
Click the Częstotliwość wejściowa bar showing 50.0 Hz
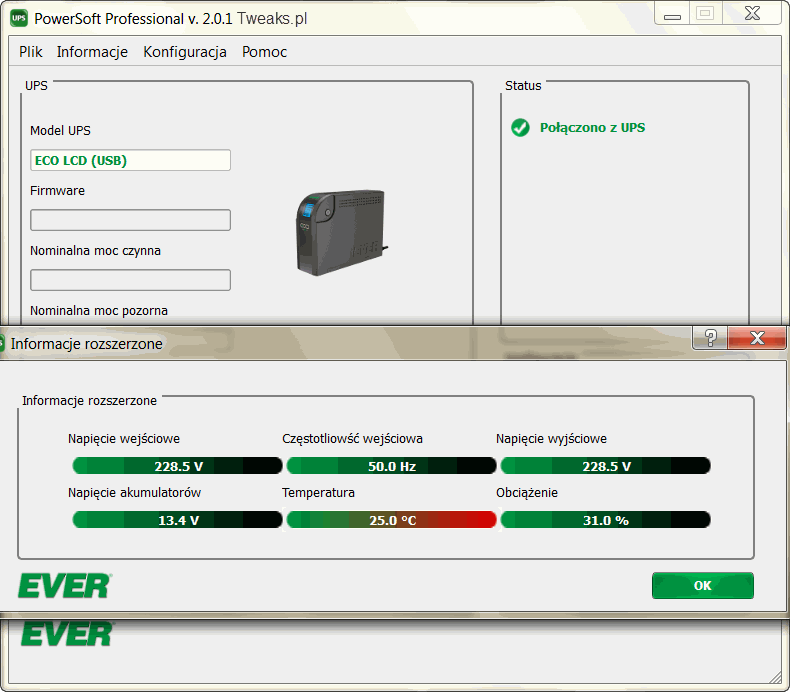pos(391,466)
